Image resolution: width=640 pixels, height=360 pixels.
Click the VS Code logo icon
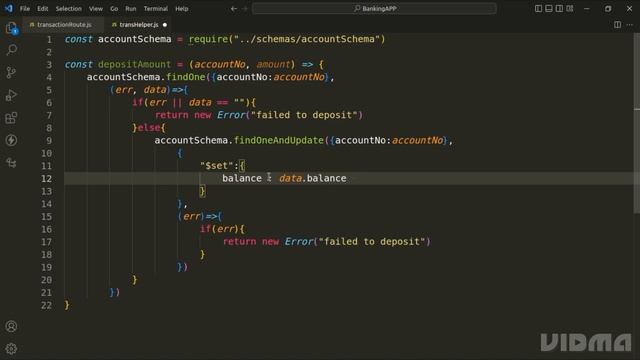click(9, 8)
